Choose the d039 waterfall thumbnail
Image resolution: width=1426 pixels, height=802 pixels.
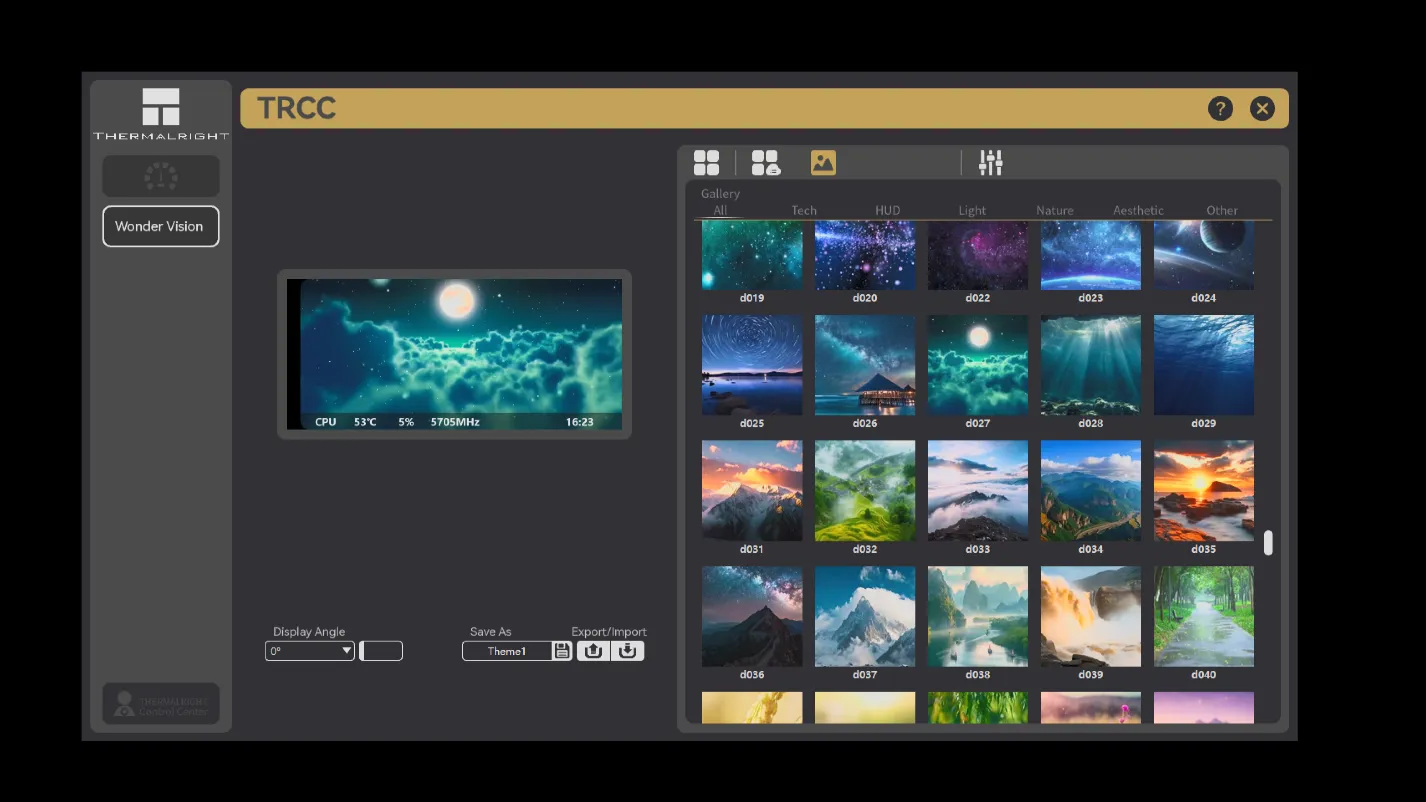[x=1091, y=617]
